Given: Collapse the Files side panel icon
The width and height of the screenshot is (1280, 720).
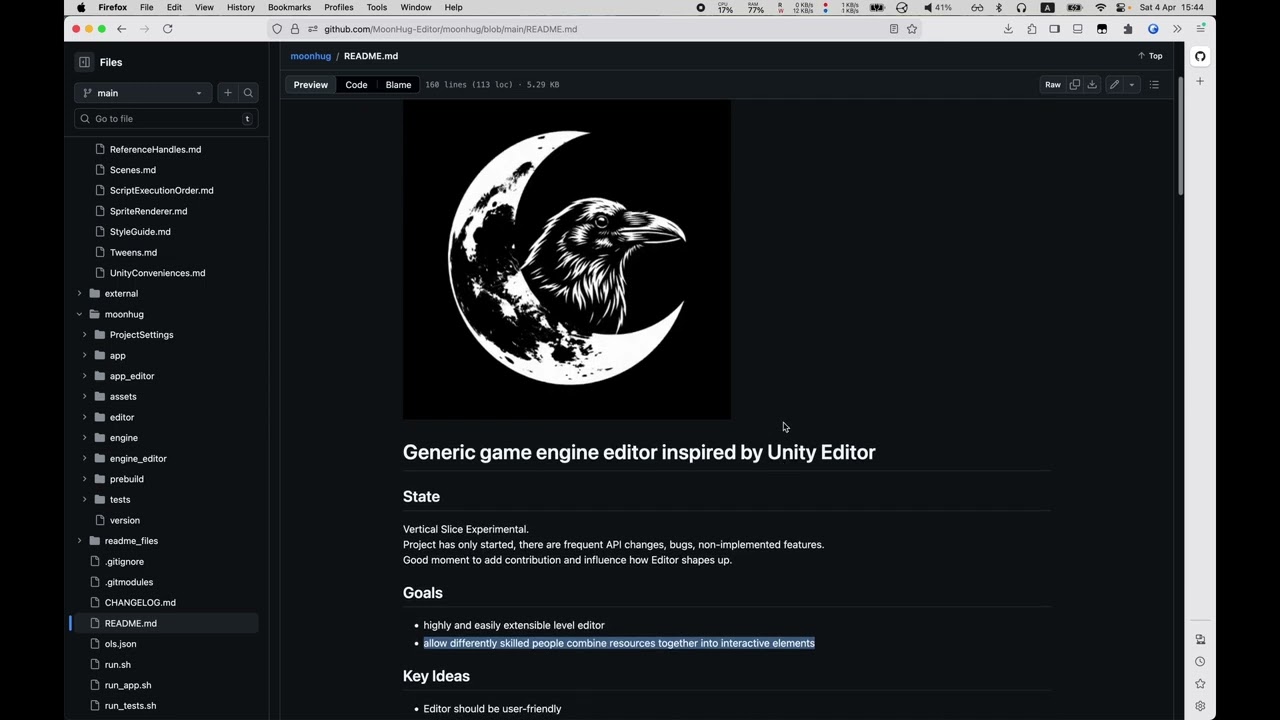Looking at the screenshot, I should click(84, 62).
